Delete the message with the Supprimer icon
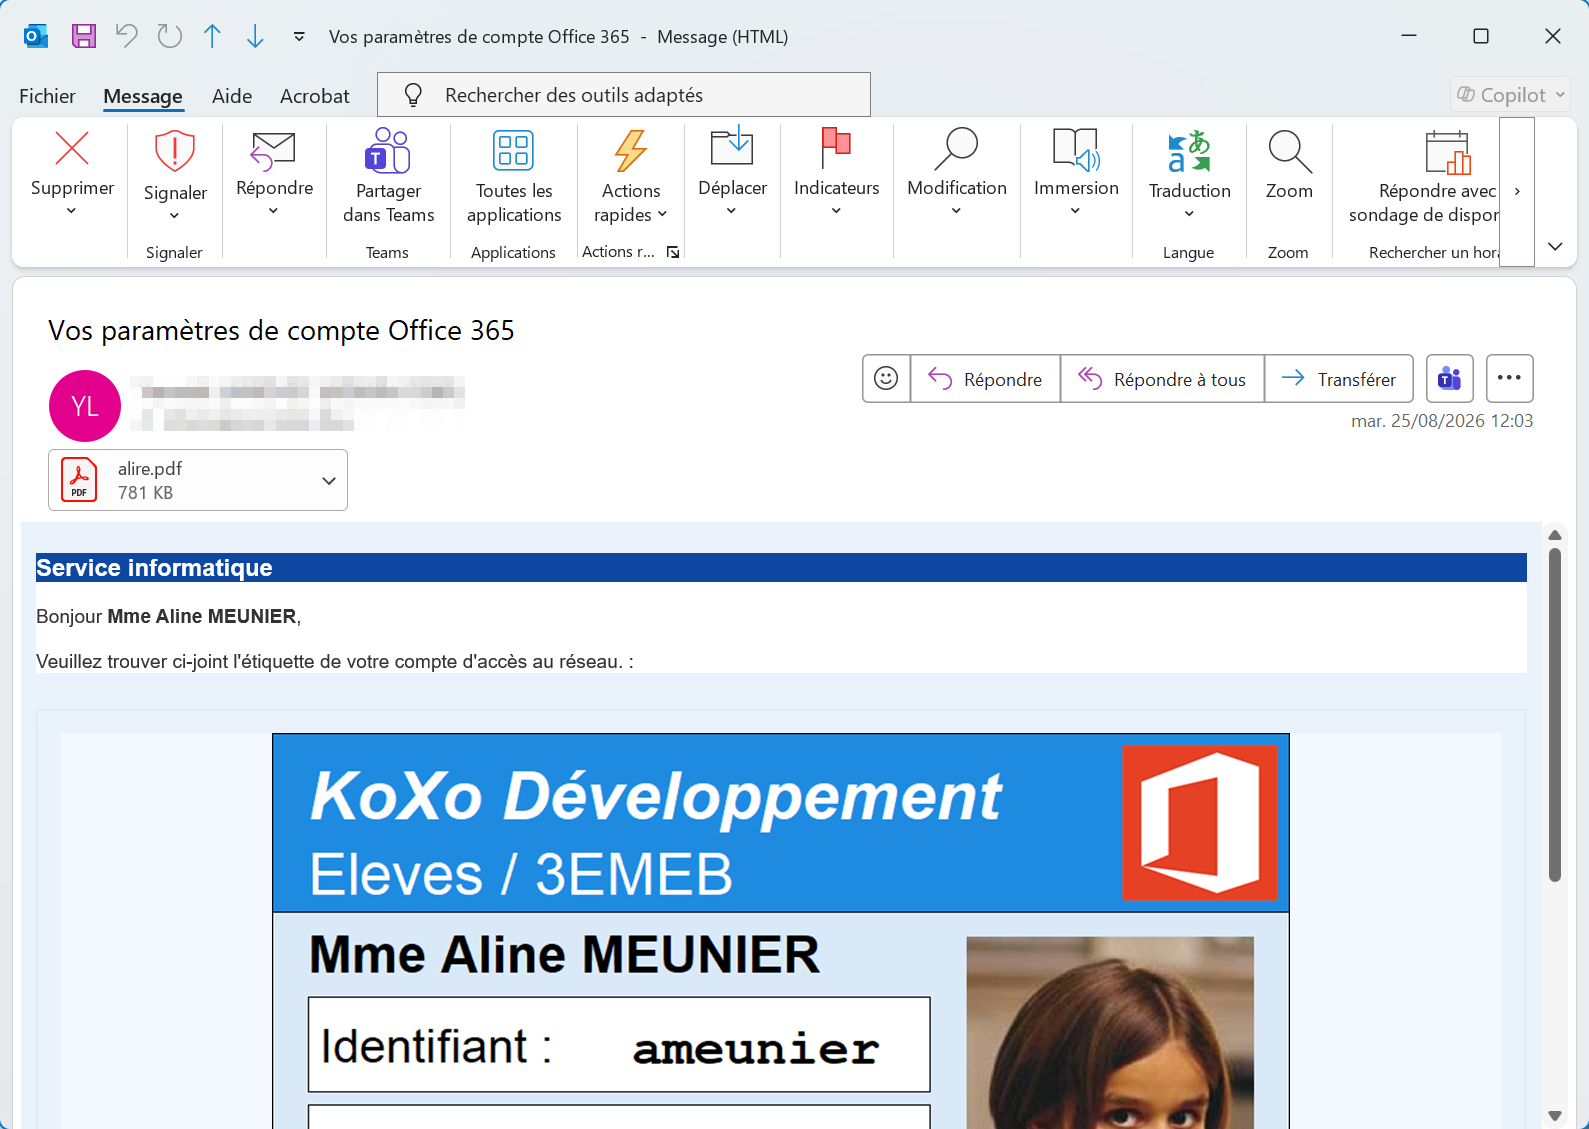This screenshot has width=1589, height=1129. pos(72,149)
